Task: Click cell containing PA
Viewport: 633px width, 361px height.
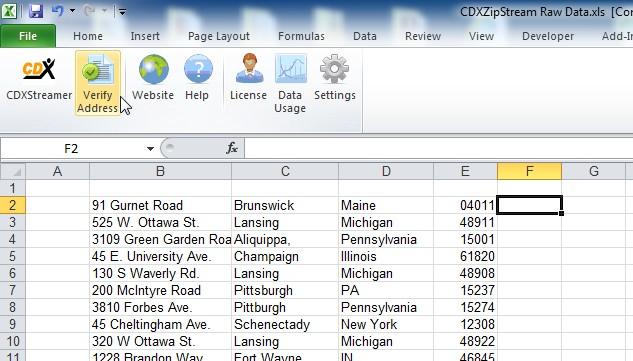Action: coord(386,290)
